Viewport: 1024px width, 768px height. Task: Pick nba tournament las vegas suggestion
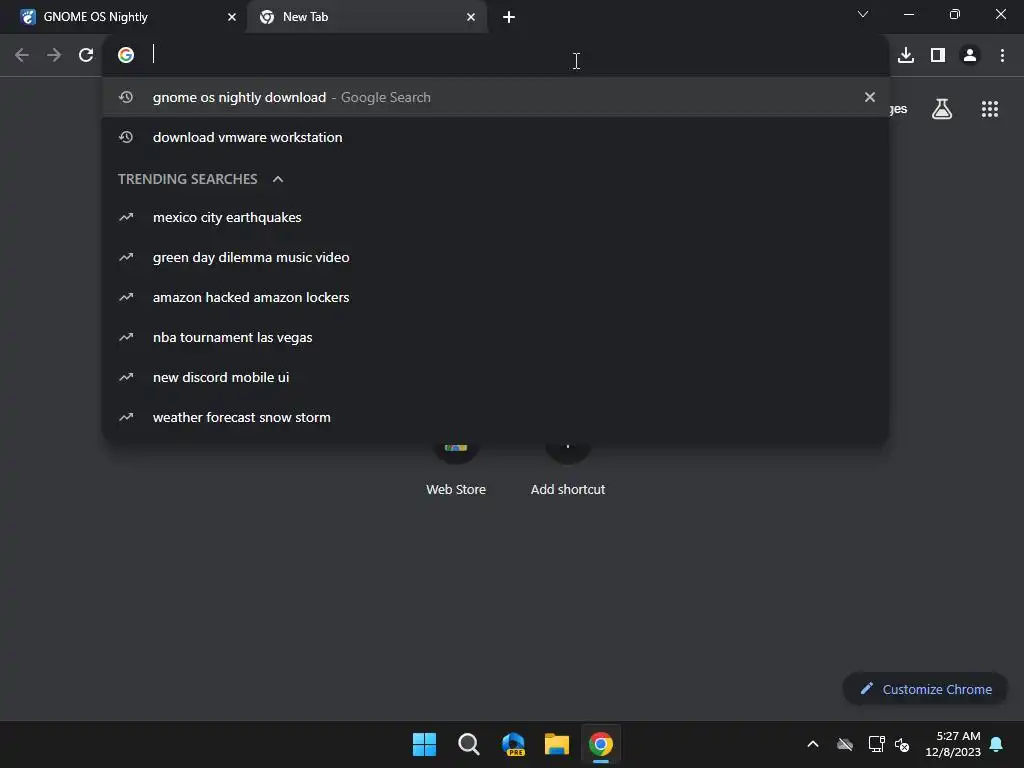coord(496,337)
